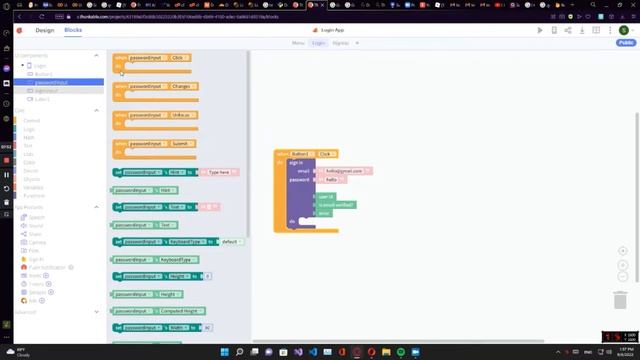The image size is (640, 360).
Task: Zoom out on the blocks workspace
Action: tap(622, 277)
